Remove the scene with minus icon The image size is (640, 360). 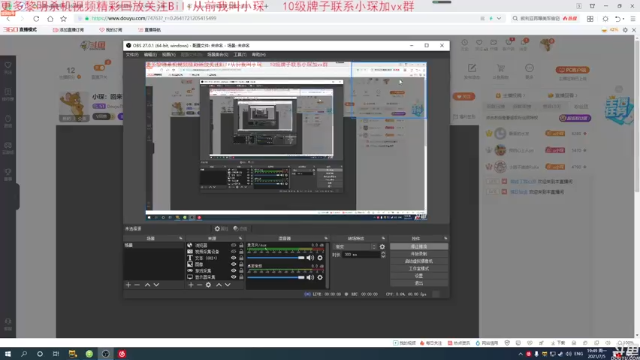[137, 285]
